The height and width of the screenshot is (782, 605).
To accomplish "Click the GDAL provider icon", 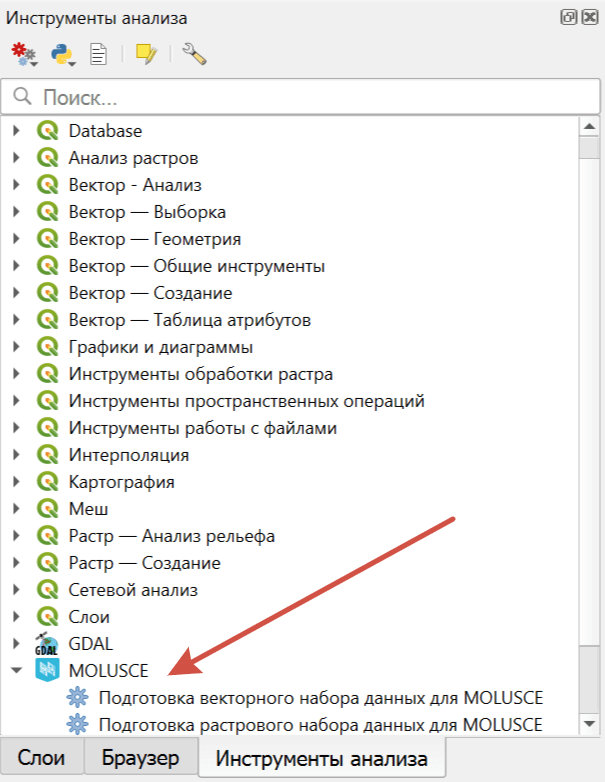I will (x=47, y=644).
